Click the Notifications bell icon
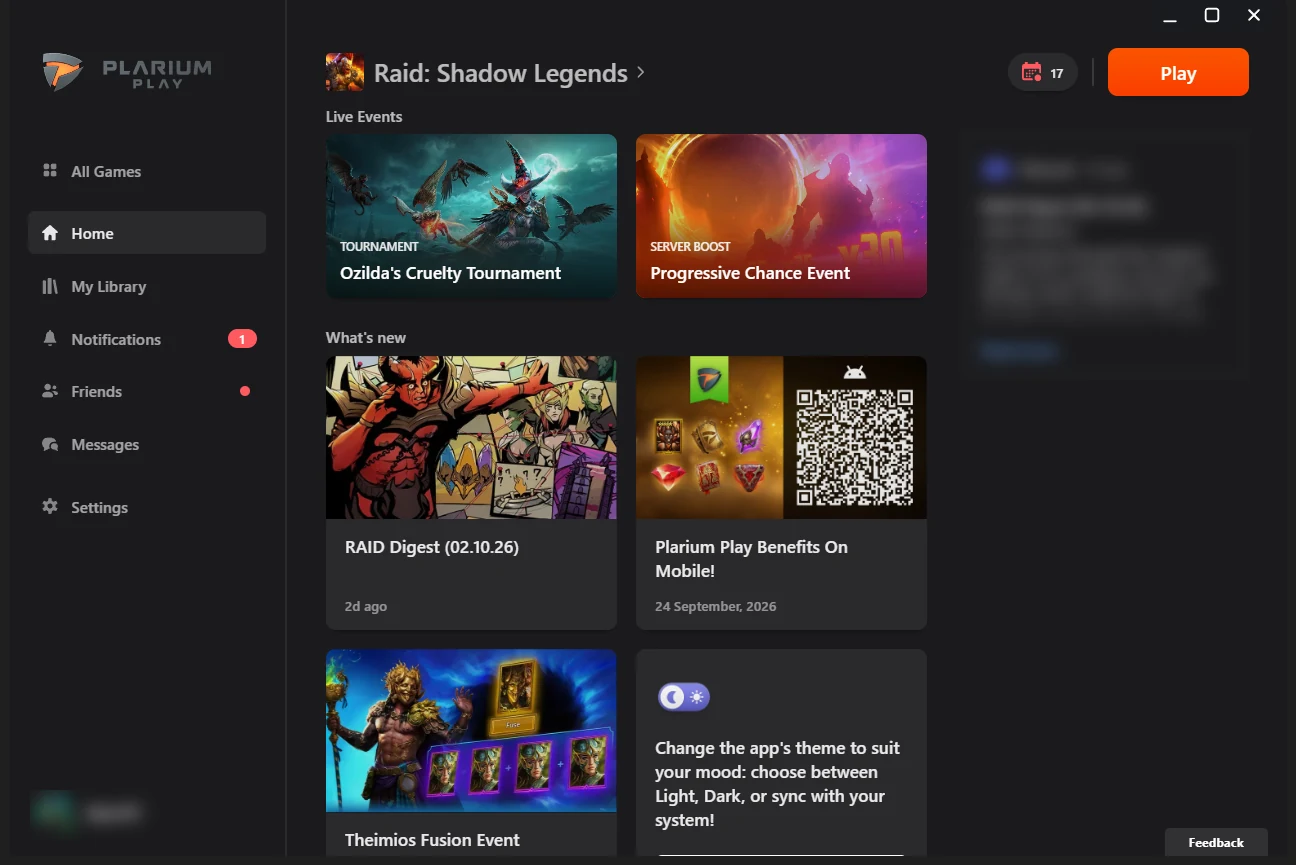1296x865 pixels. pos(50,339)
